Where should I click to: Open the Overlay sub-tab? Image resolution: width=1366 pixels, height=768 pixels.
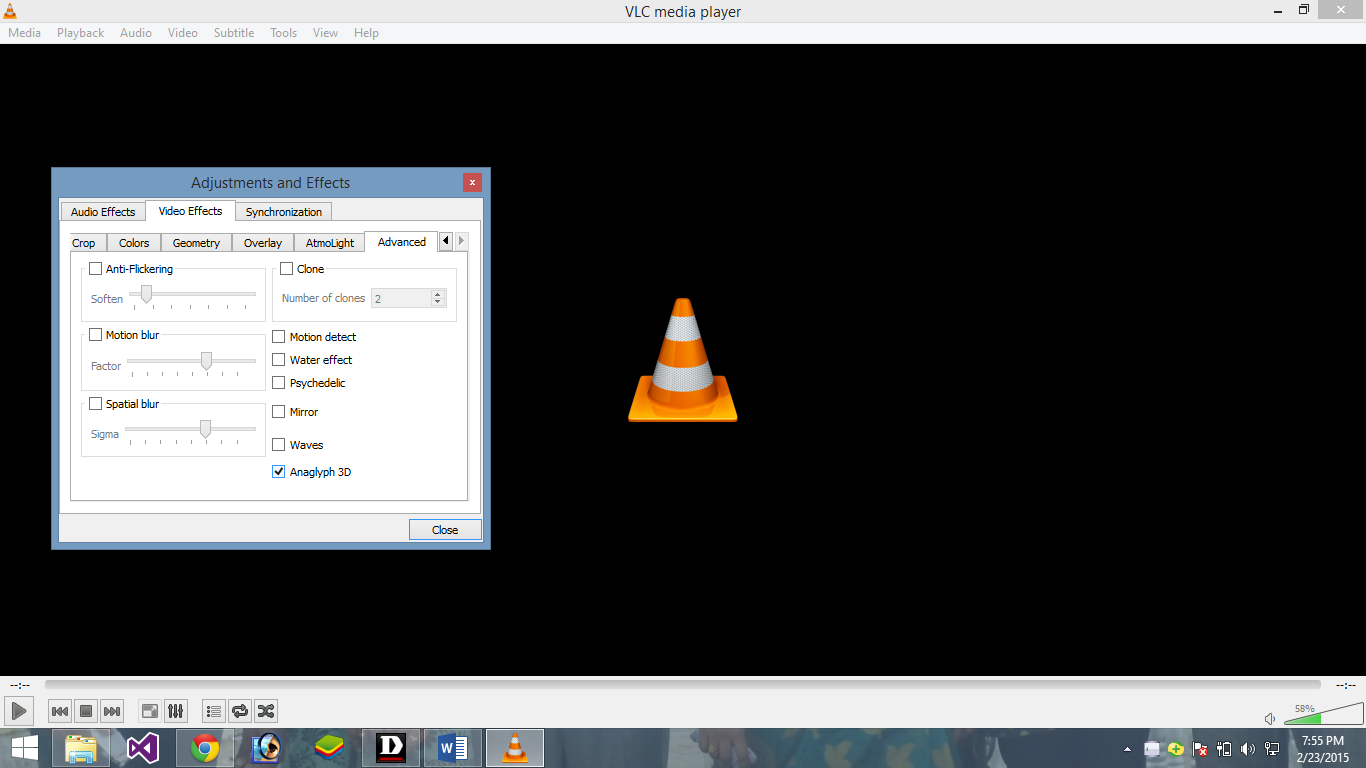(263, 243)
